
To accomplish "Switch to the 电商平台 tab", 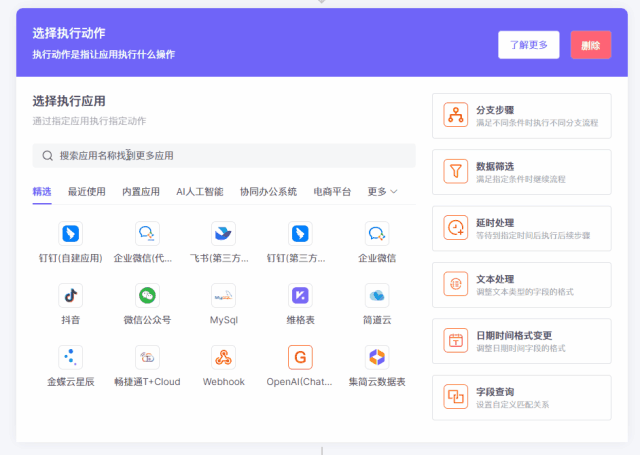I will point(332,191).
